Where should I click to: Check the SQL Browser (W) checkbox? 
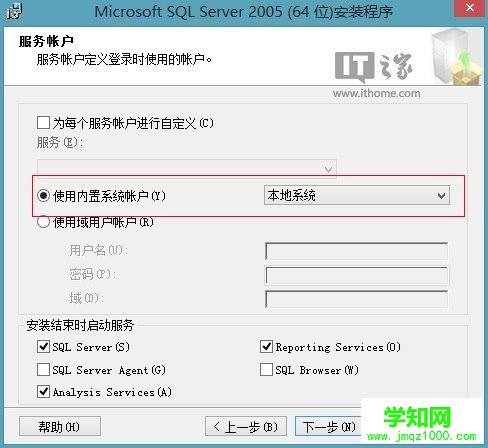(266, 370)
